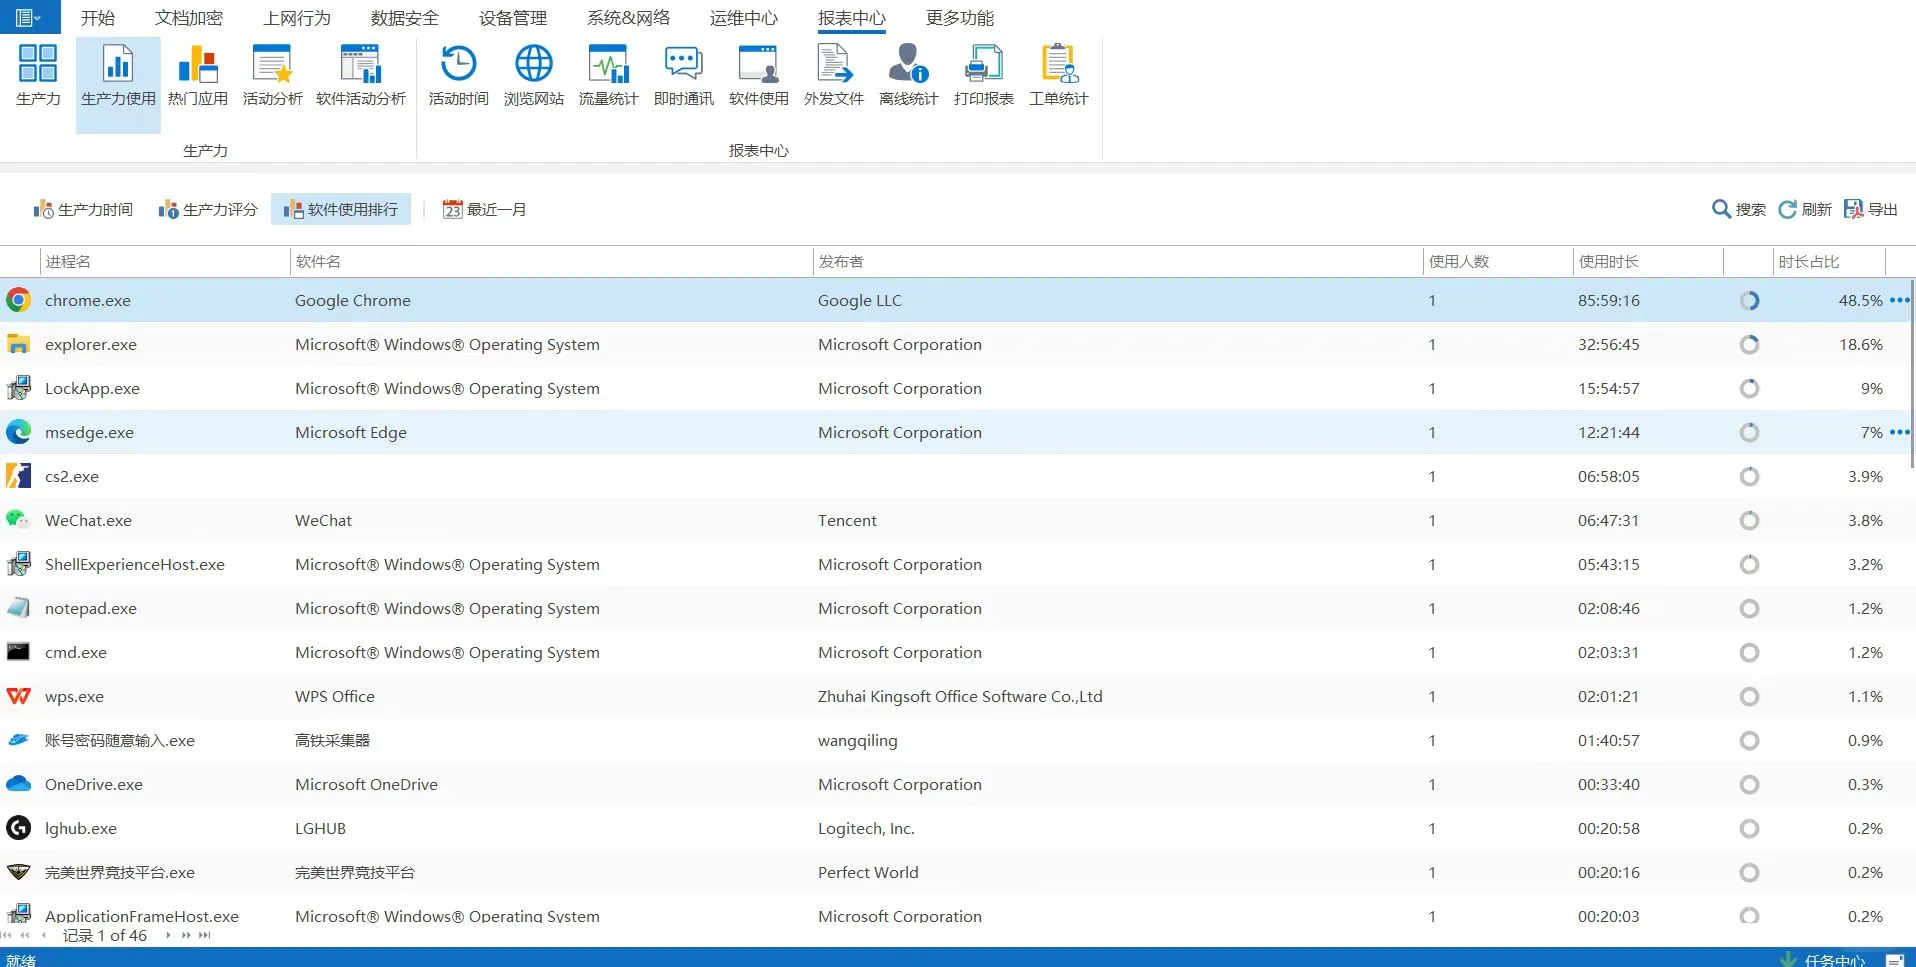Click the 导出 export button
This screenshot has height=967, width=1916.
[1871, 209]
